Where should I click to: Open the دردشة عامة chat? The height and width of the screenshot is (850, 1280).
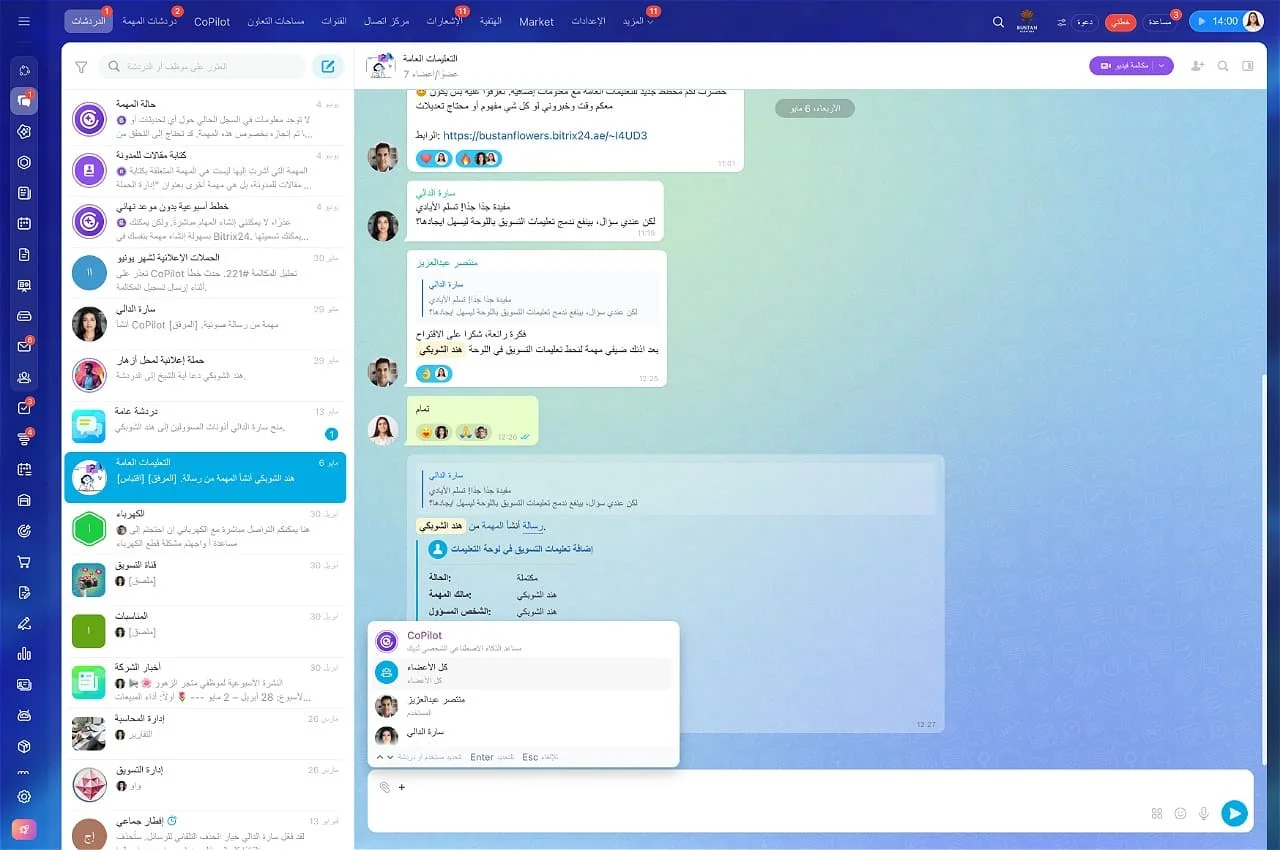point(208,425)
